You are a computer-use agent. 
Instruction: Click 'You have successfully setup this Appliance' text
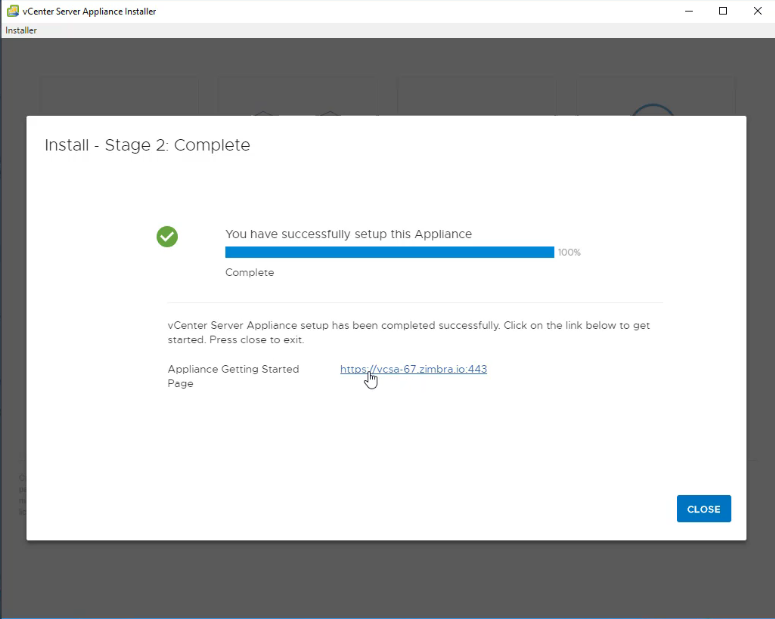348,234
